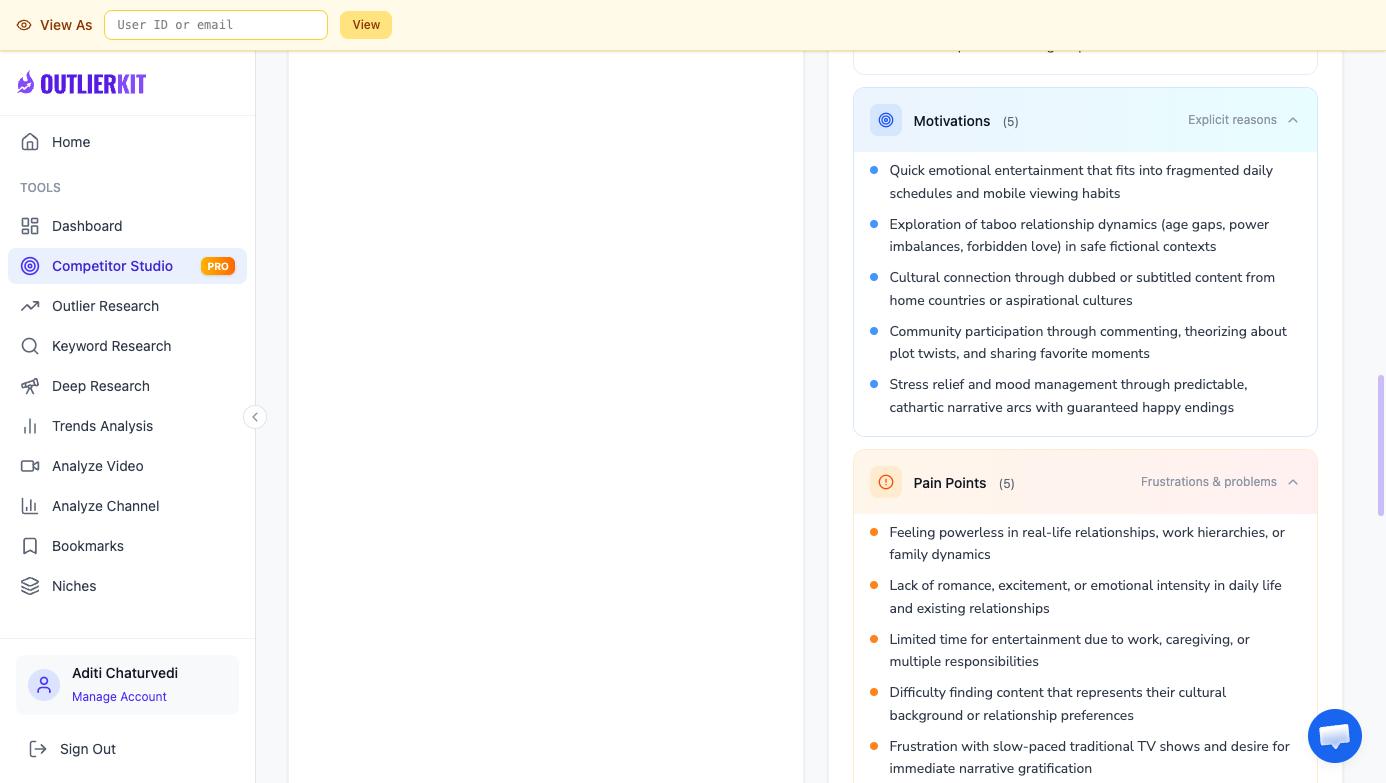
Task: Click the Keyword Research magnifier icon
Action: (30, 346)
